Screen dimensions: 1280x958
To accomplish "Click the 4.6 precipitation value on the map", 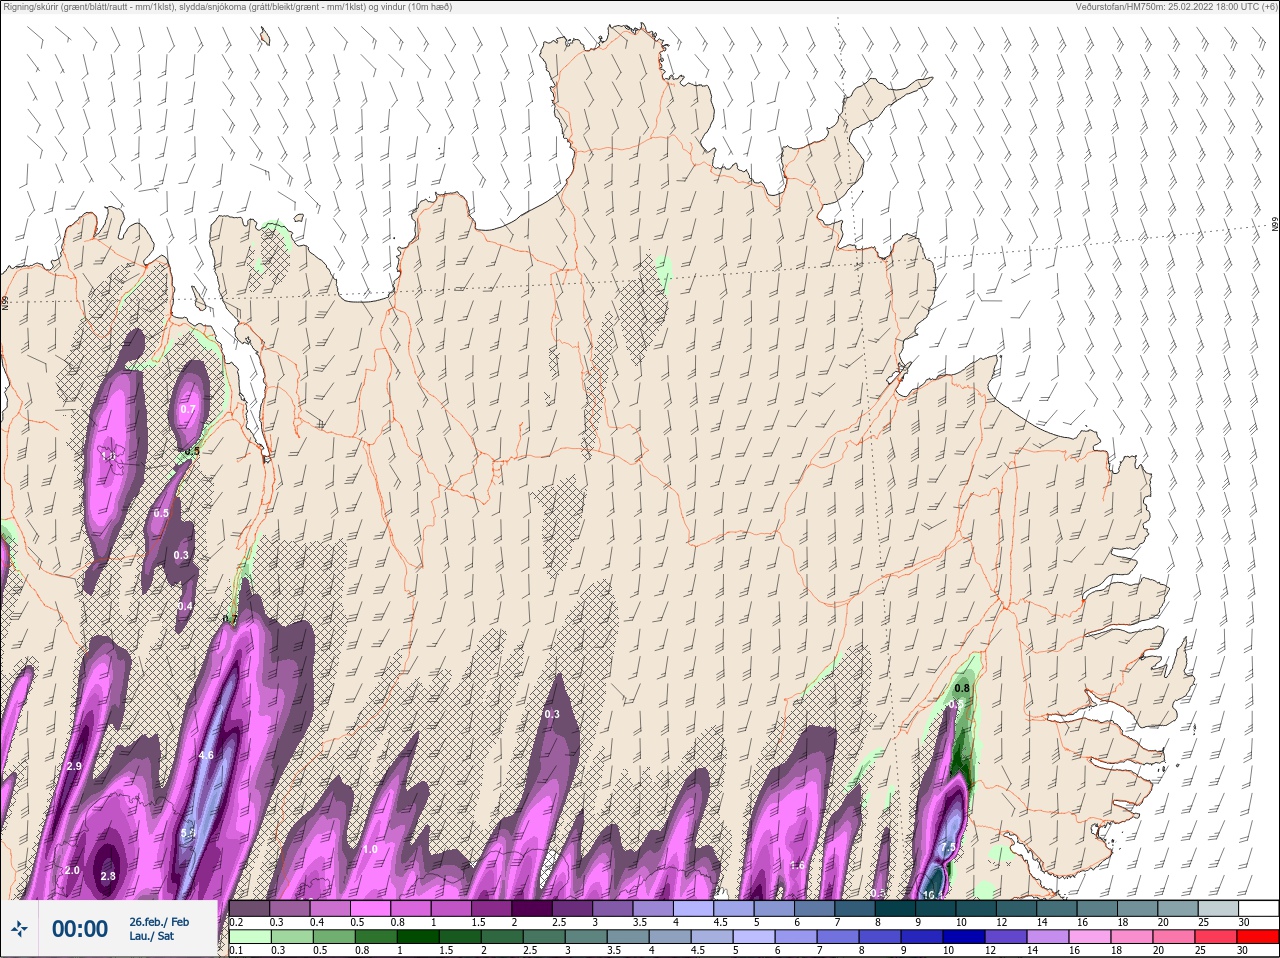I will pyautogui.click(x=206, y=755).
